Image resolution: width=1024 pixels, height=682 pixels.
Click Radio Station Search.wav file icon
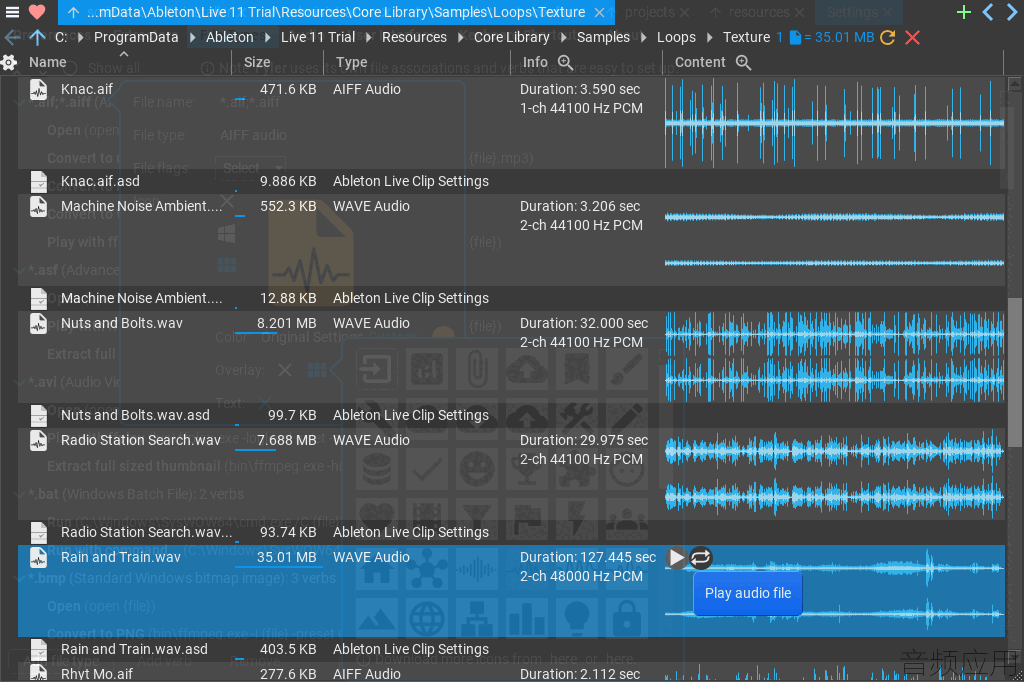point(39,440)
